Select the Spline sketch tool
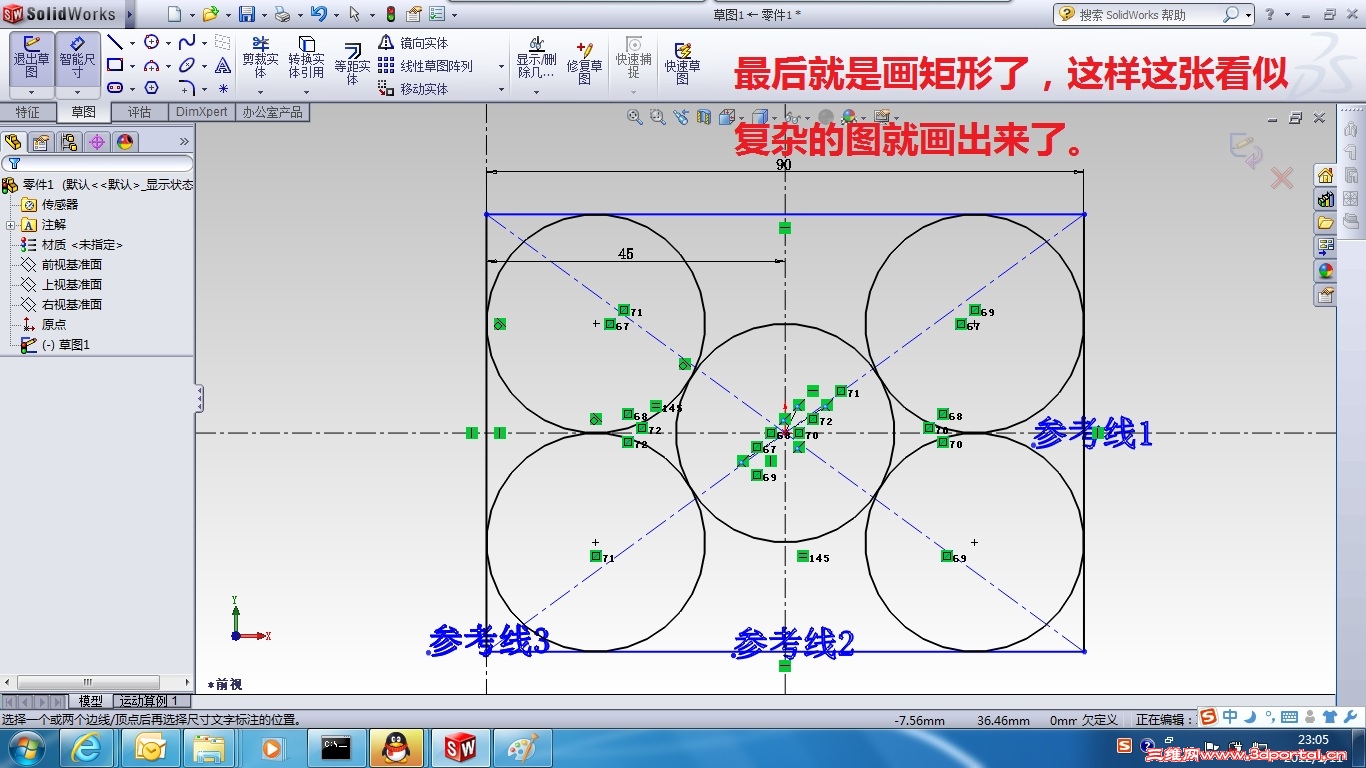 click(187, 42)
